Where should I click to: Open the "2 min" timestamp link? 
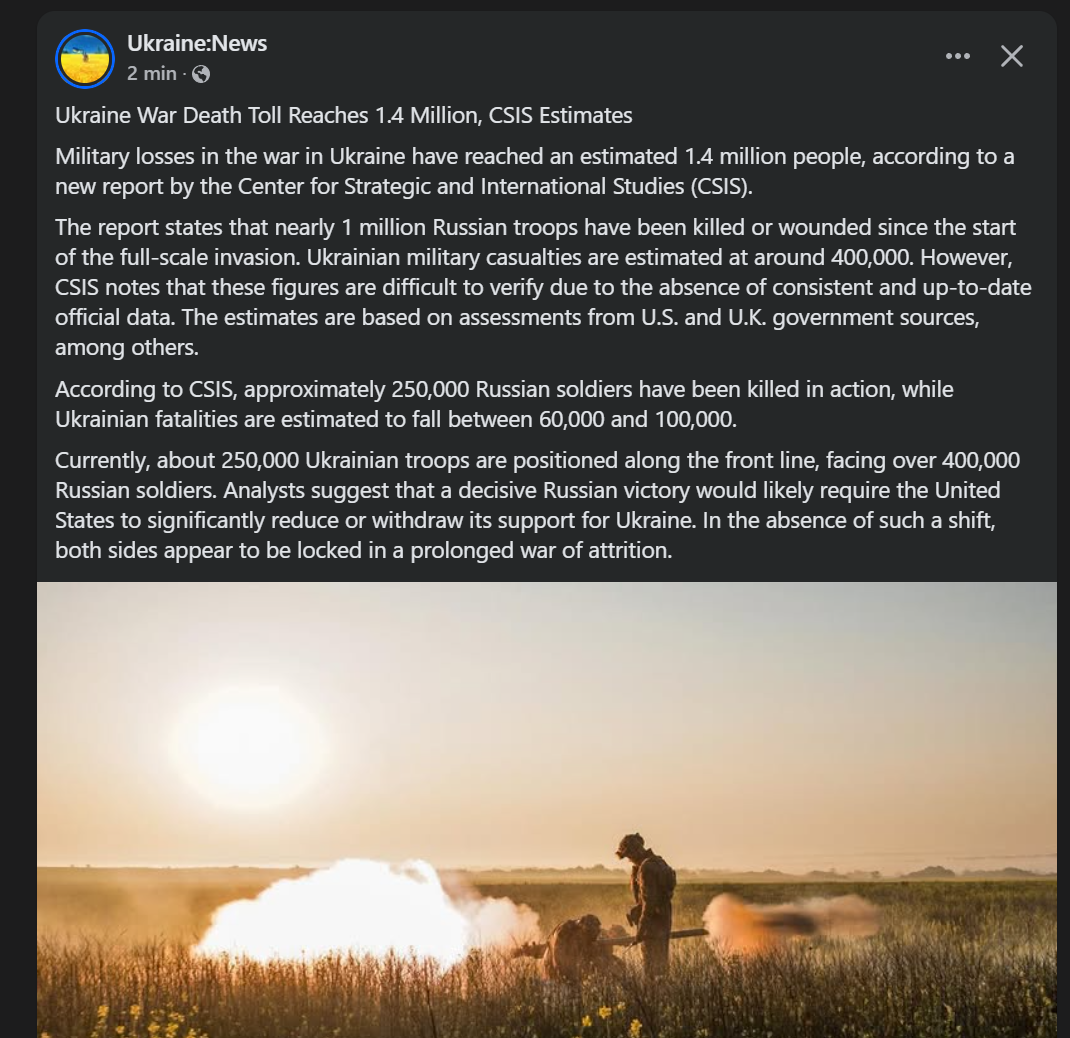tap(151, 73)
